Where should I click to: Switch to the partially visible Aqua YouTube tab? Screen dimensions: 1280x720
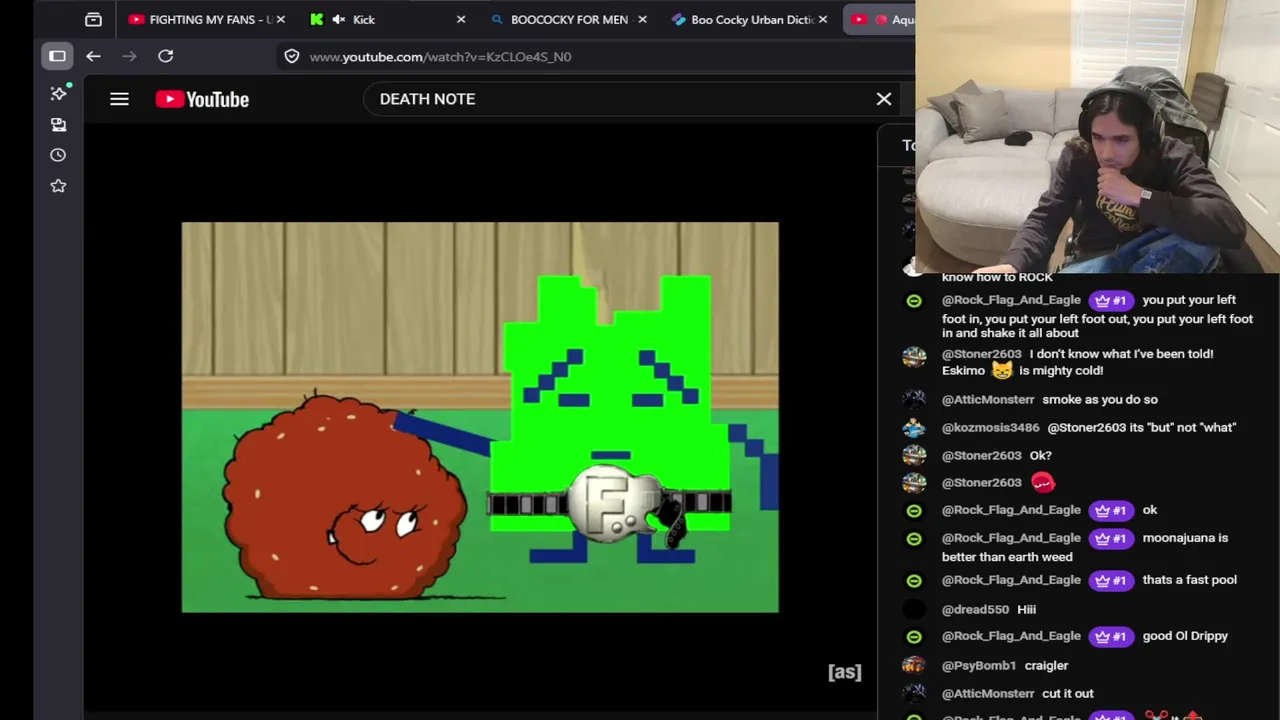(x=880, y=19)
